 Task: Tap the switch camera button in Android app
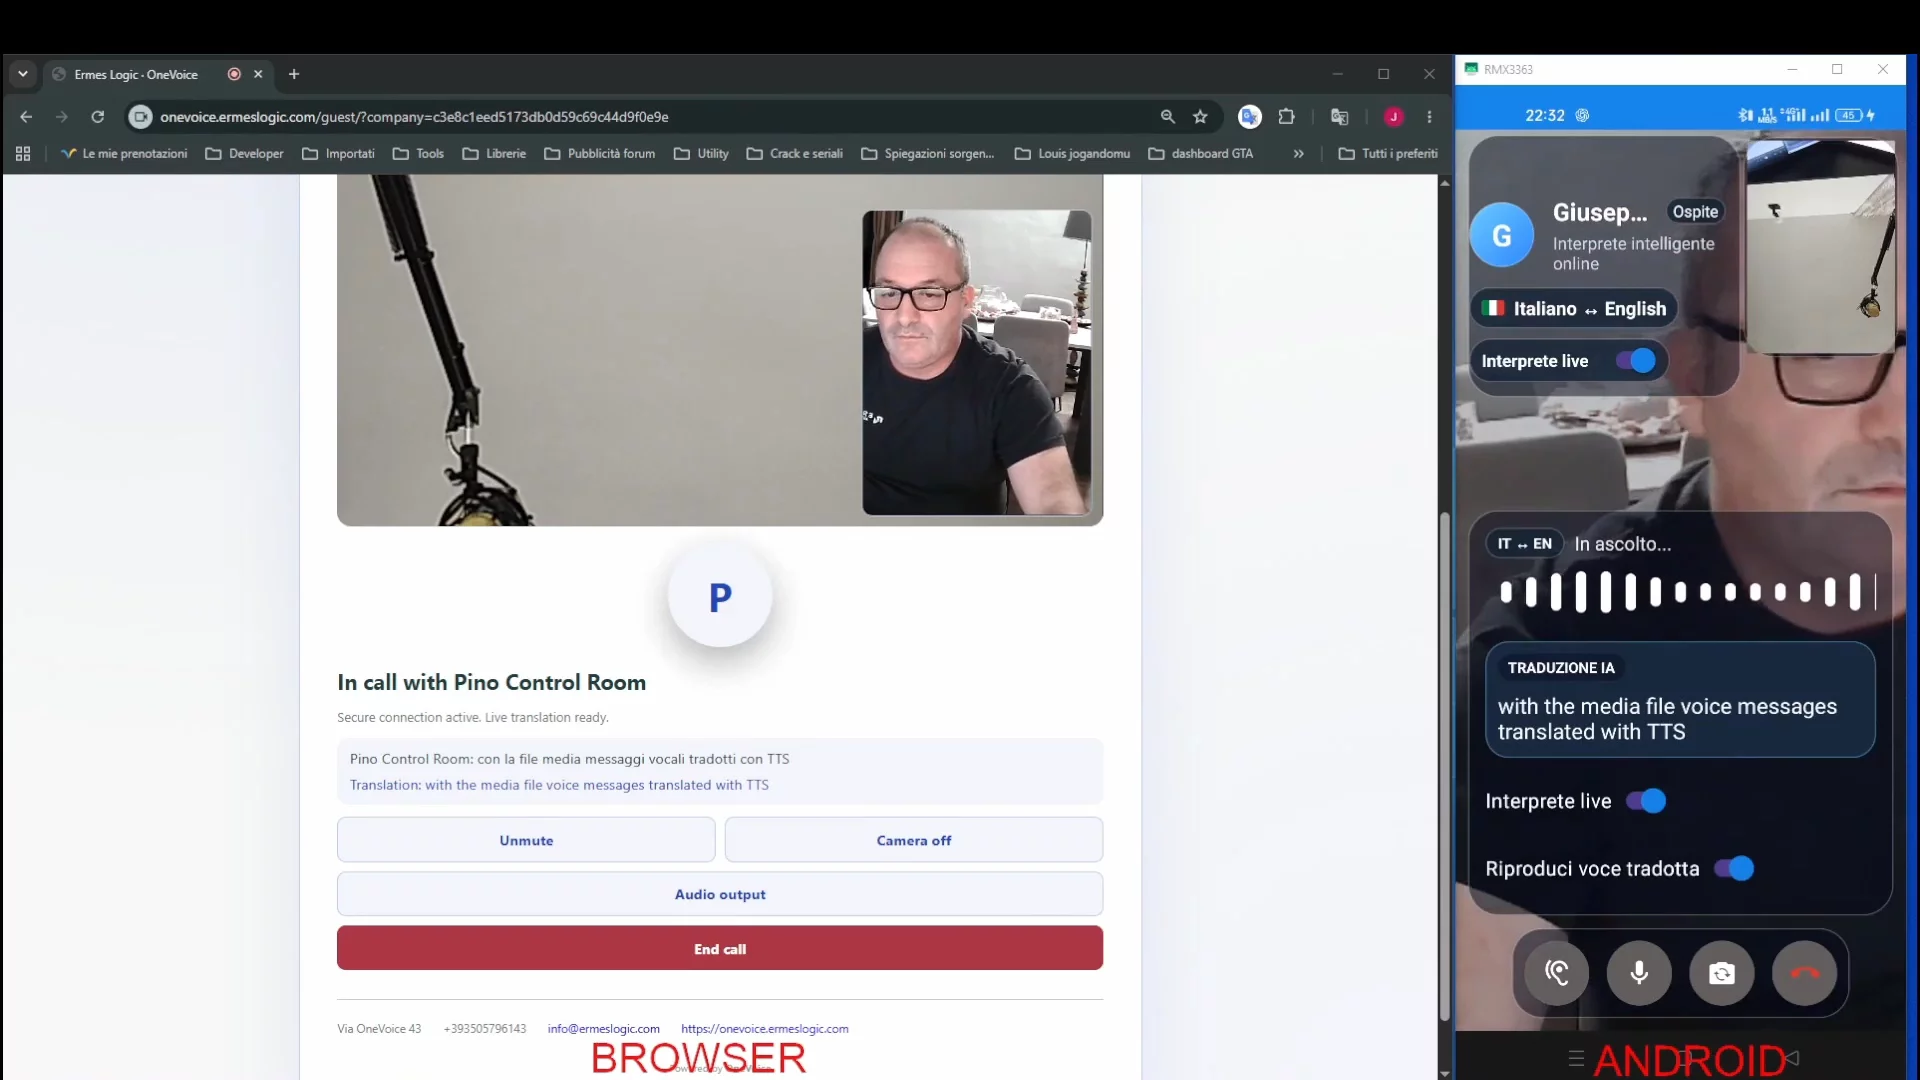click(x=1722, y=973)
